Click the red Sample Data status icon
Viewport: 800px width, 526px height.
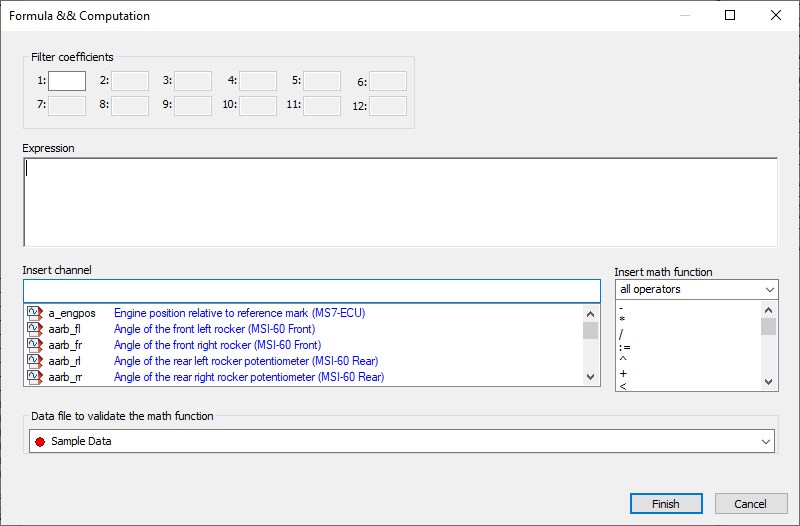[40, 441]
